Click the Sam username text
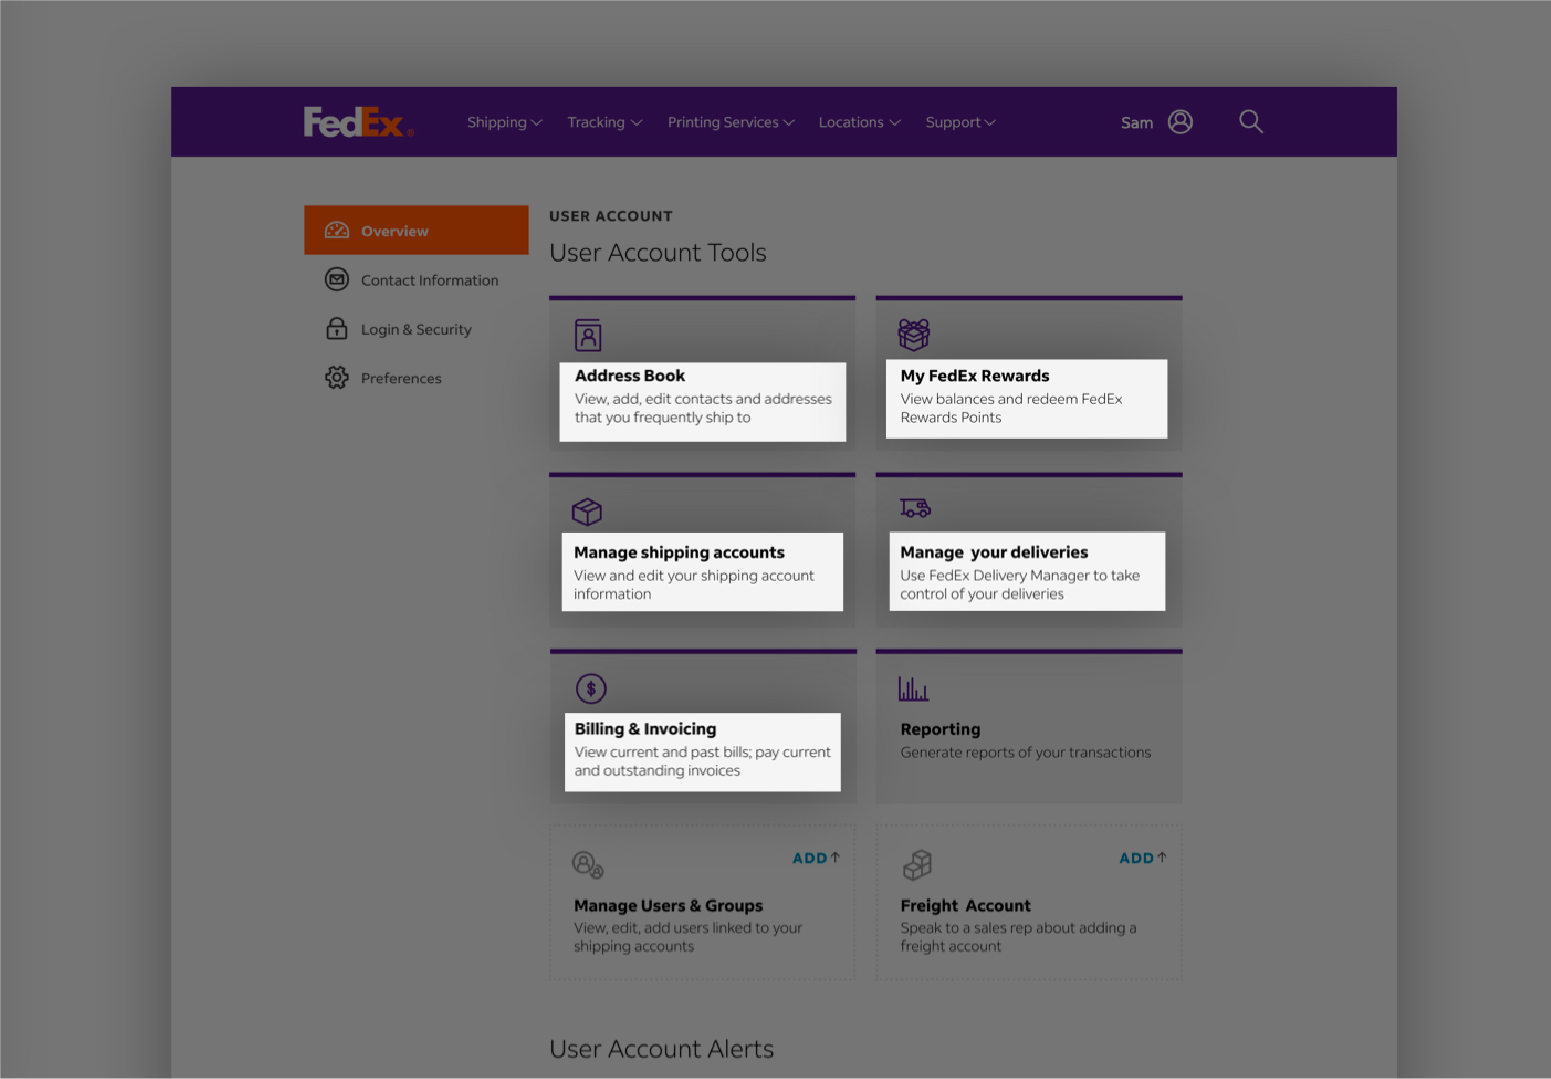The image size is (1551, 1079). [x=1137, y=123]
